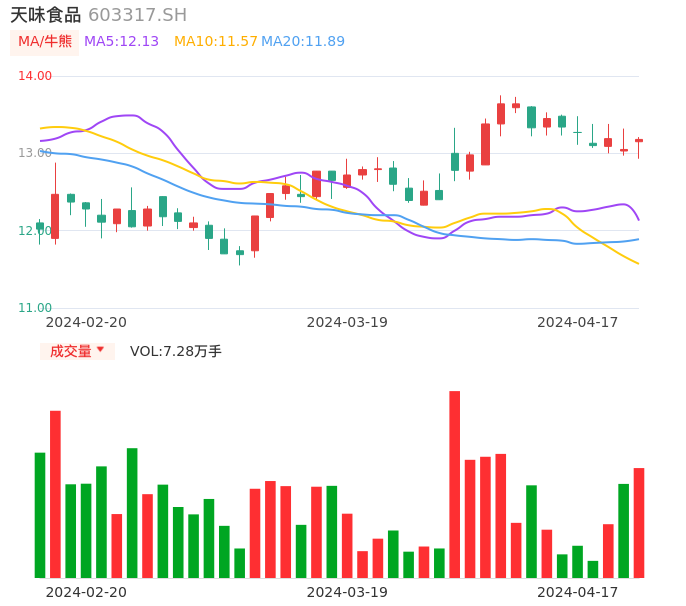
Task: Select 2024-04-17 date on the volume chart axis
Action: (578, 592)
